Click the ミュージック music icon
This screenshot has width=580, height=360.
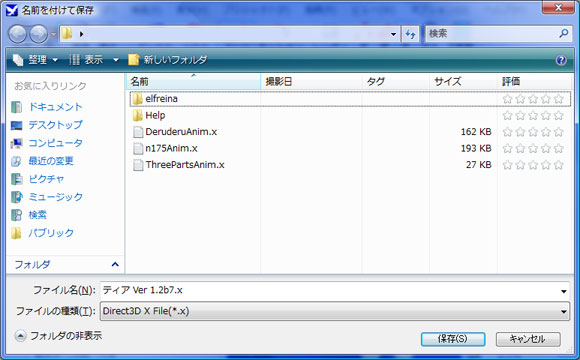[16, 197]
